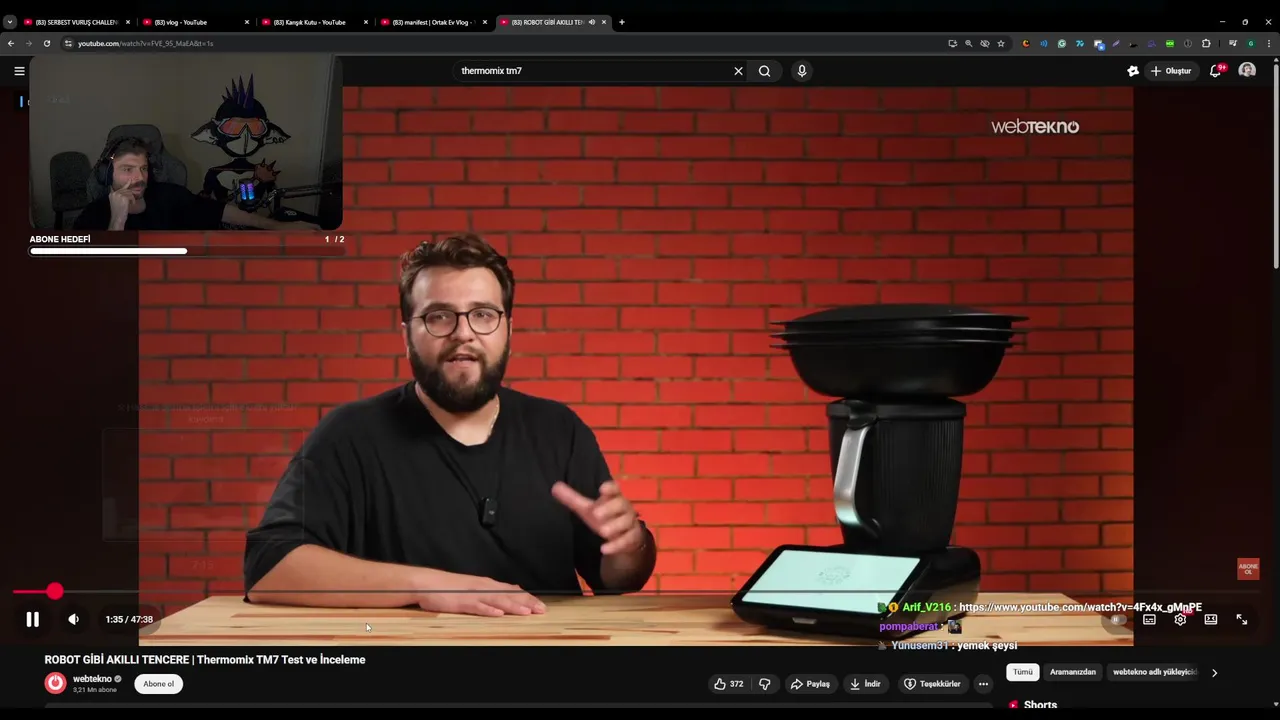Click the Abone ol subscribe button
Viewport: 1280px width, 720px height.
point(158,684)
